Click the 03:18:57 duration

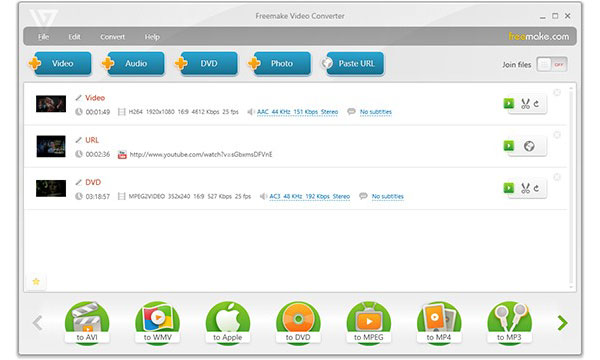98,197
